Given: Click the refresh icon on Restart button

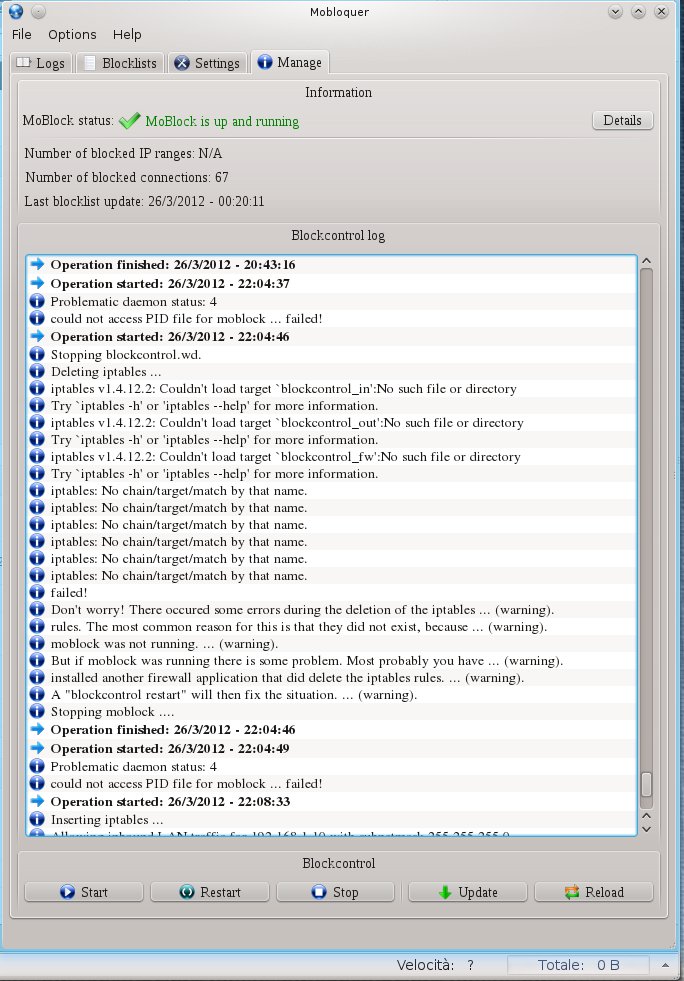Looking at the screenshot, I should (186, 892).
